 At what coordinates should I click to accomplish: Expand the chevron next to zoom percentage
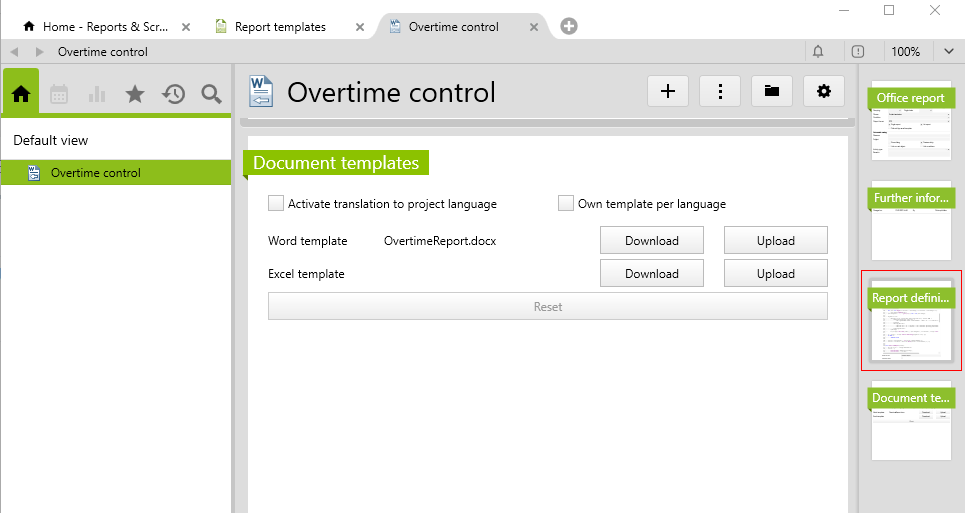(948, 52)
